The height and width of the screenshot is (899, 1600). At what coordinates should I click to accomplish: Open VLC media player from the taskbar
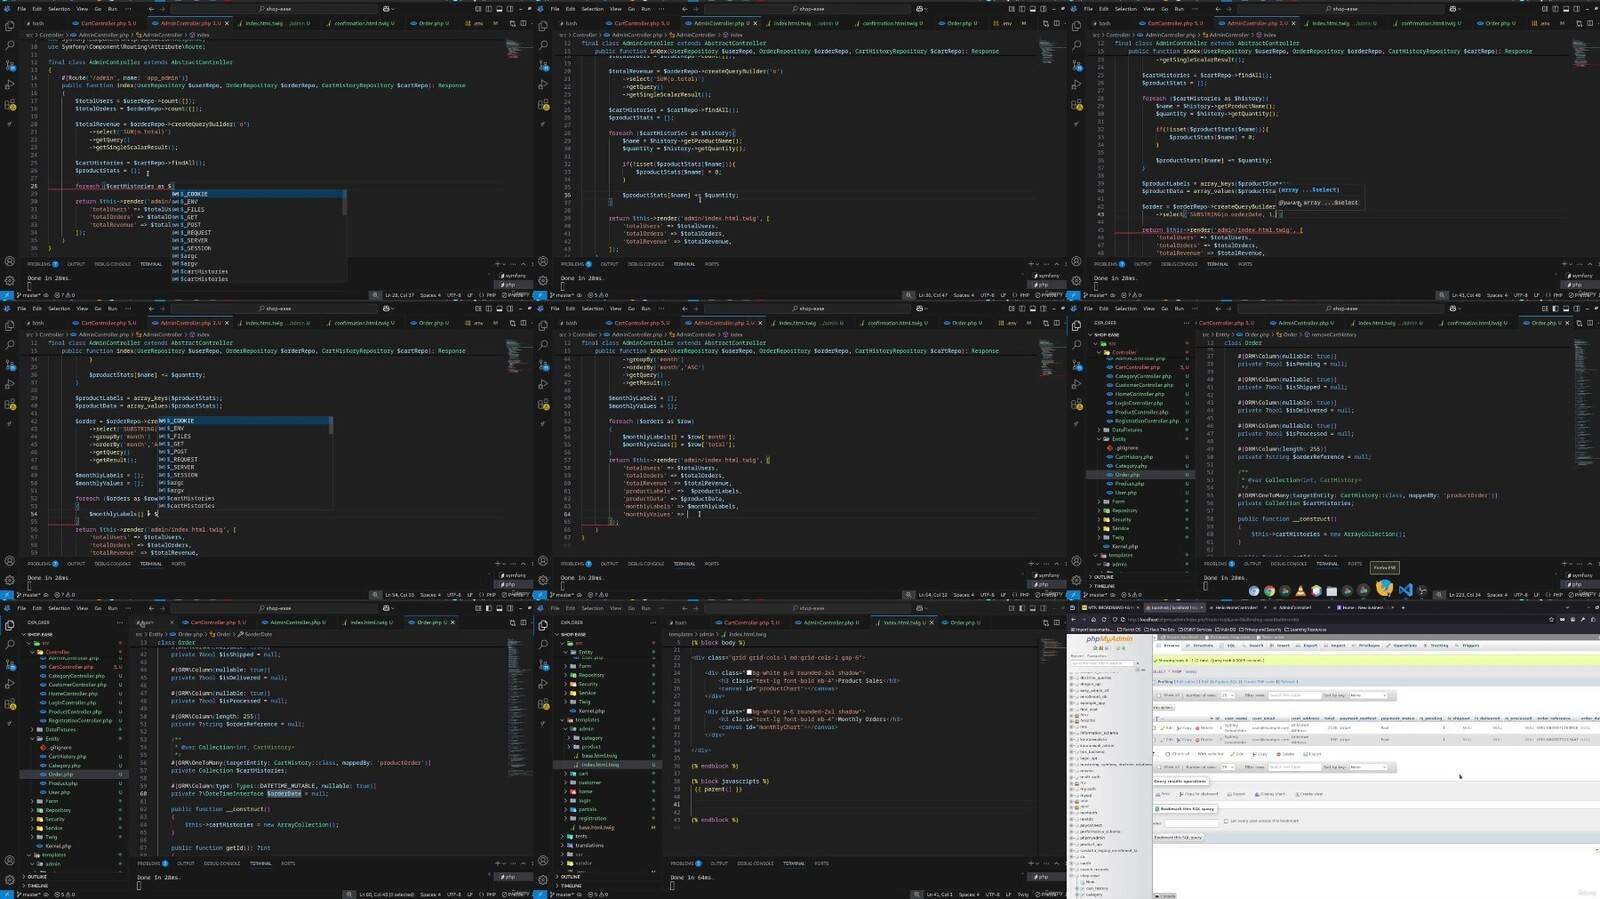point(1301,591)
